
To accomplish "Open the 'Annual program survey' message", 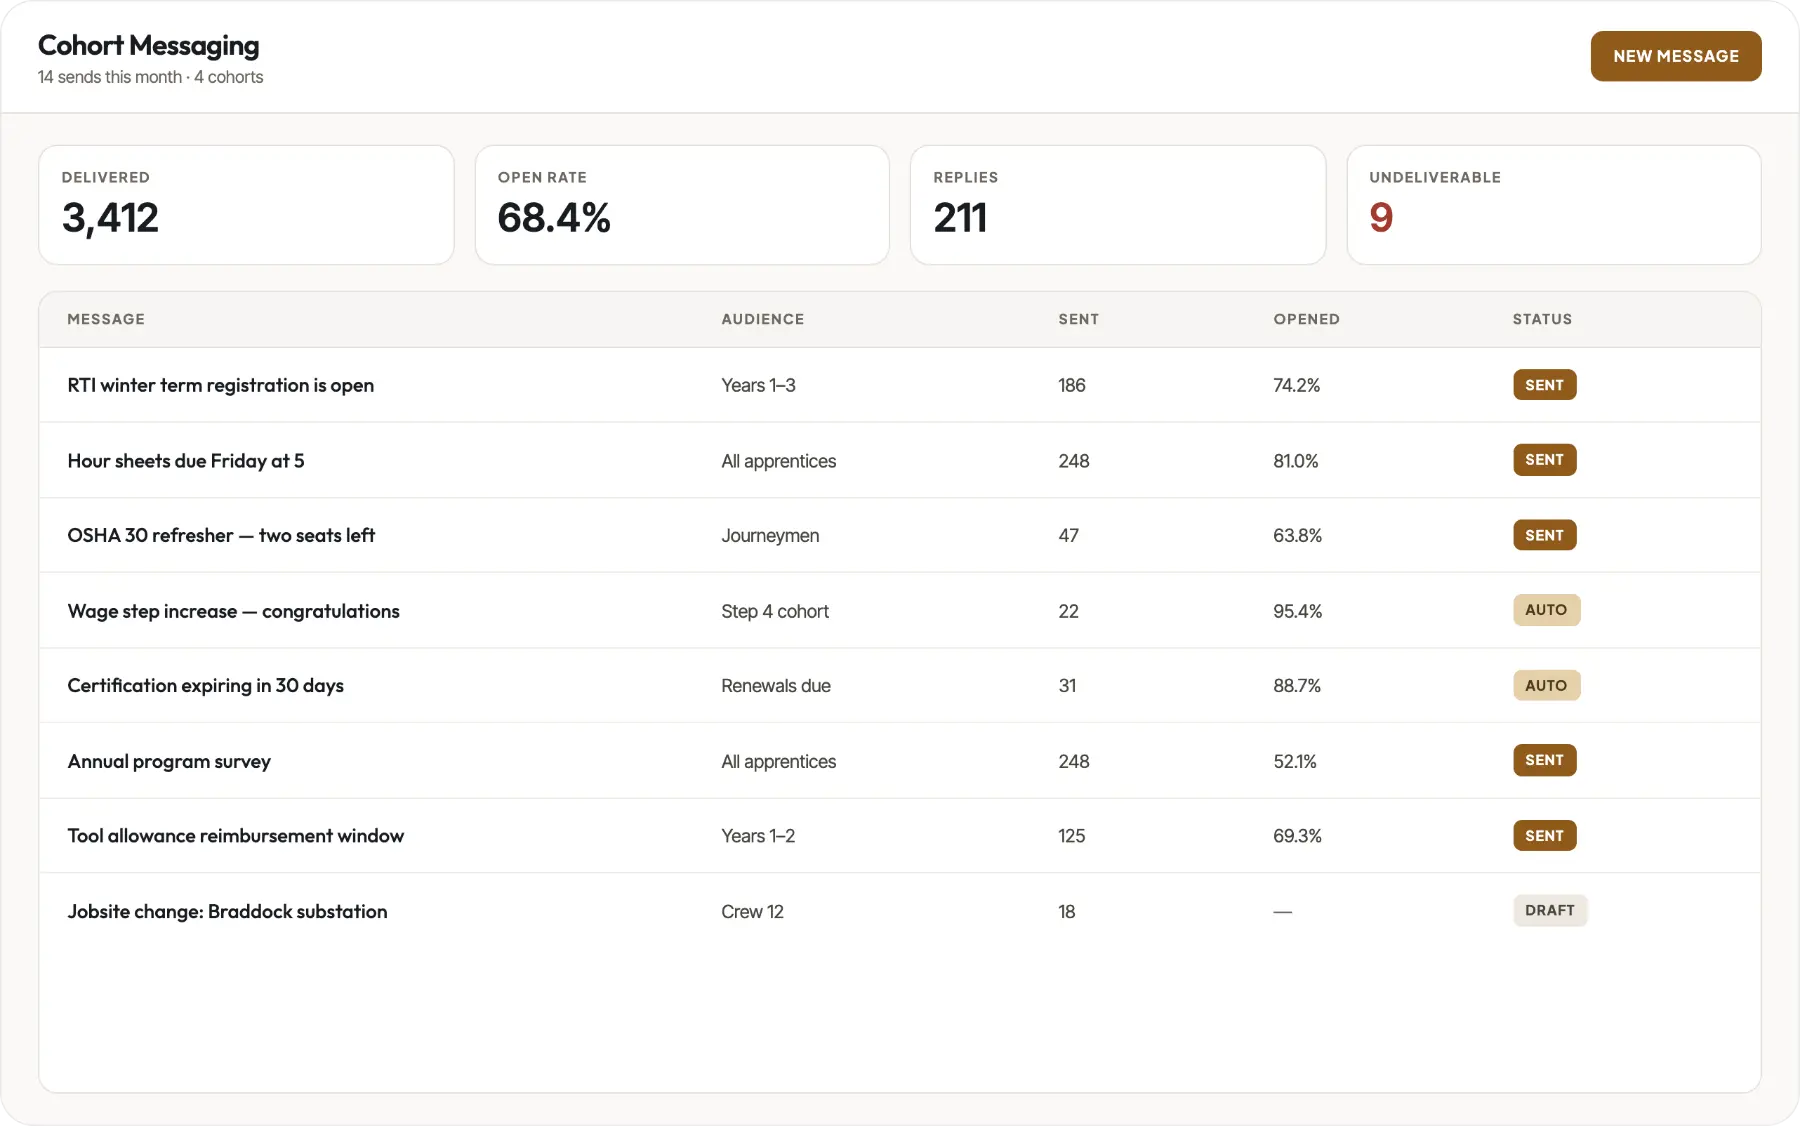I will [169, 761].
